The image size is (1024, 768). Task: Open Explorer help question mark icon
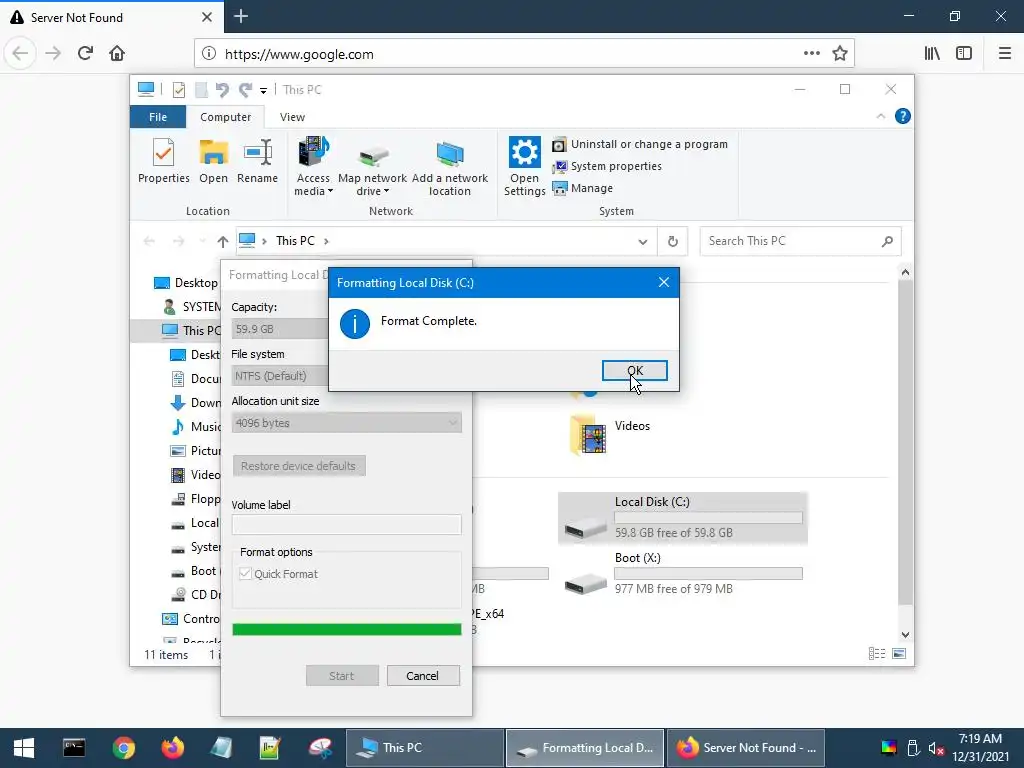[x=903, y=116]
